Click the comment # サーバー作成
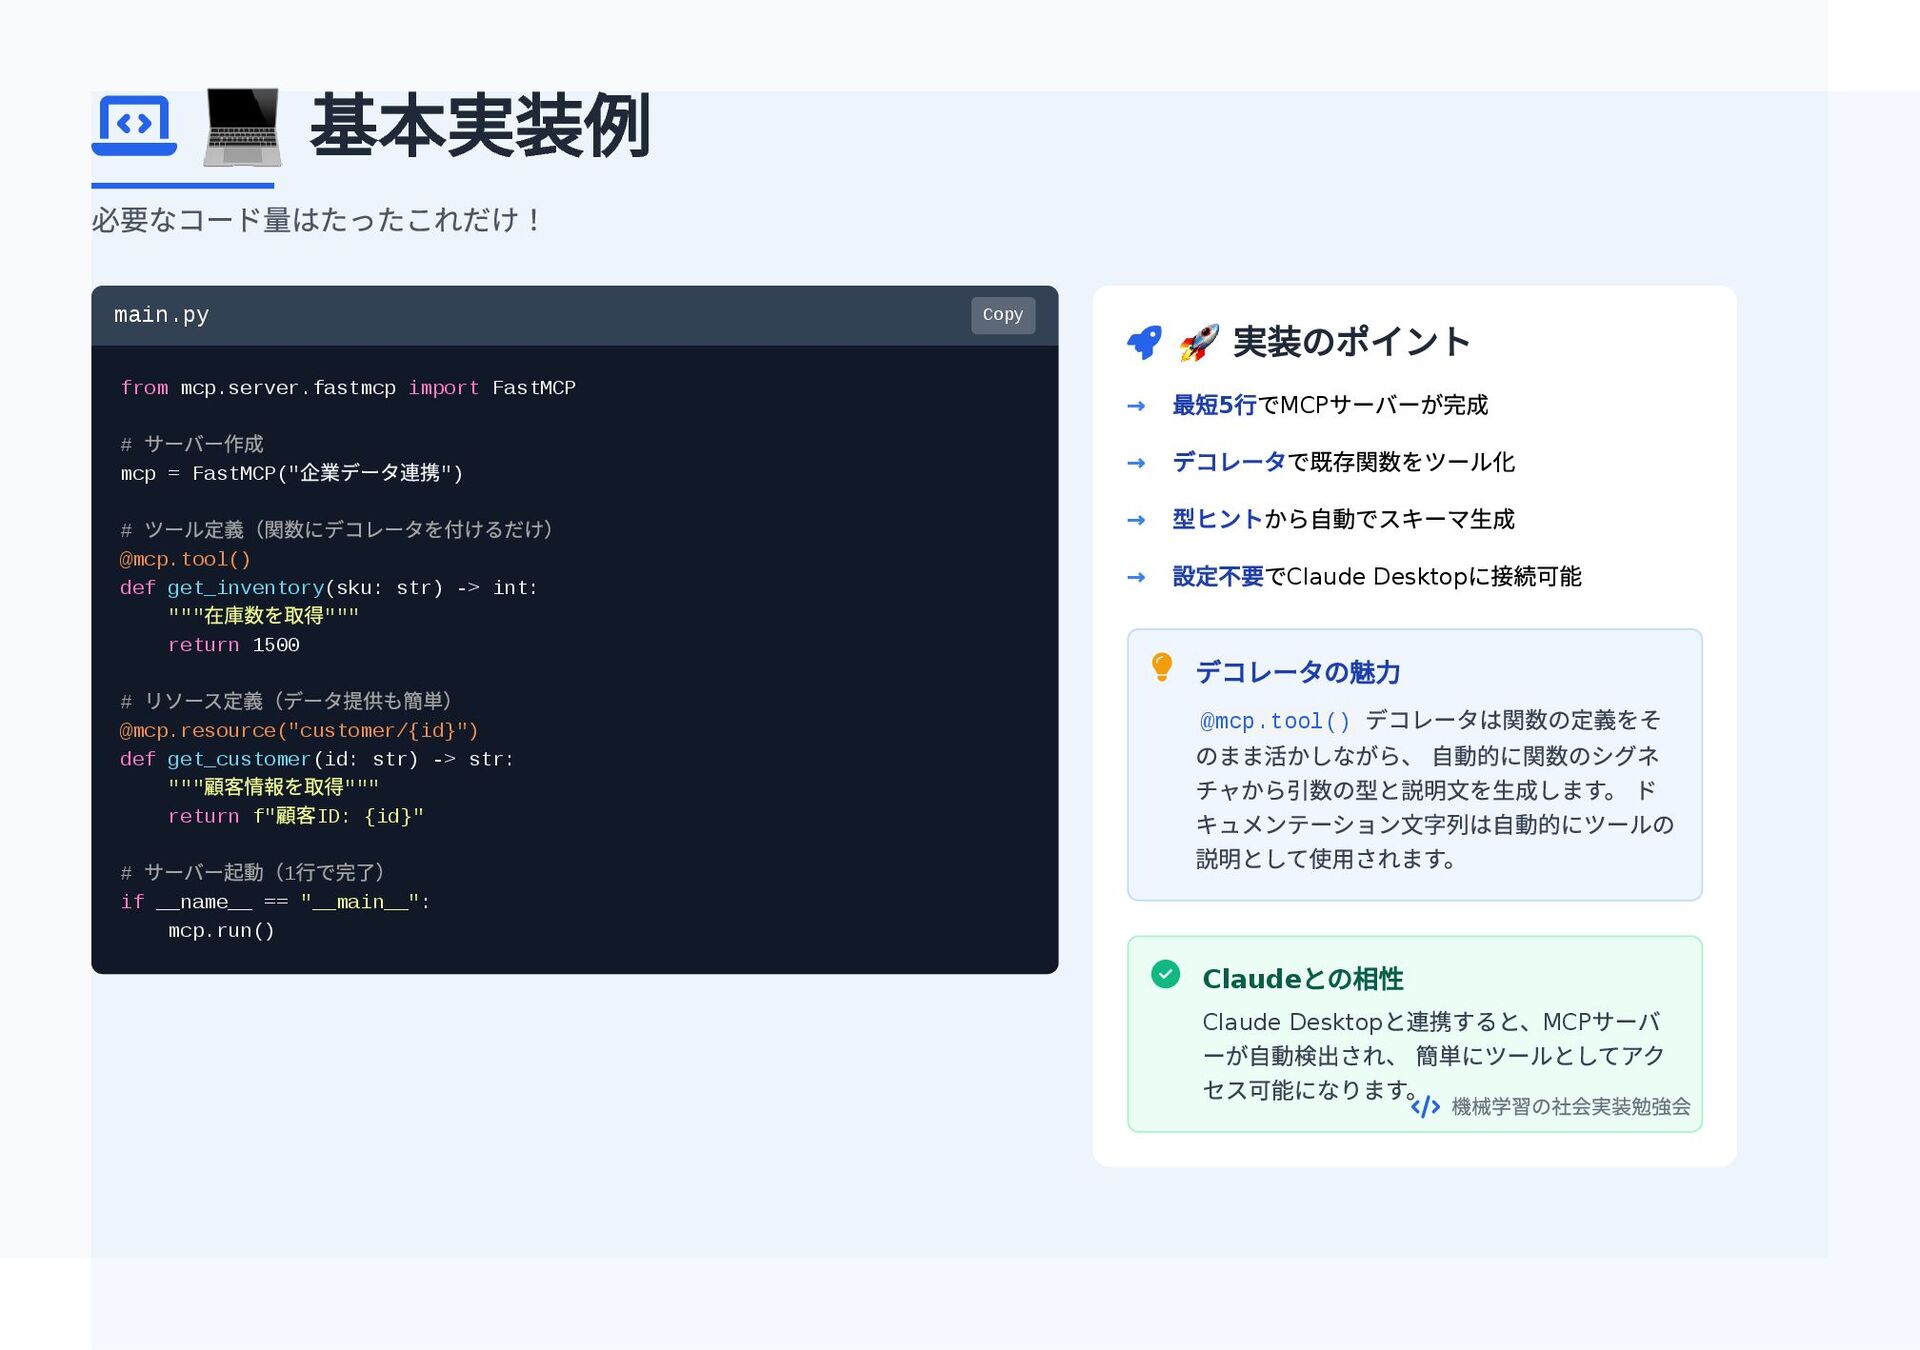 [x=192, y=444]
